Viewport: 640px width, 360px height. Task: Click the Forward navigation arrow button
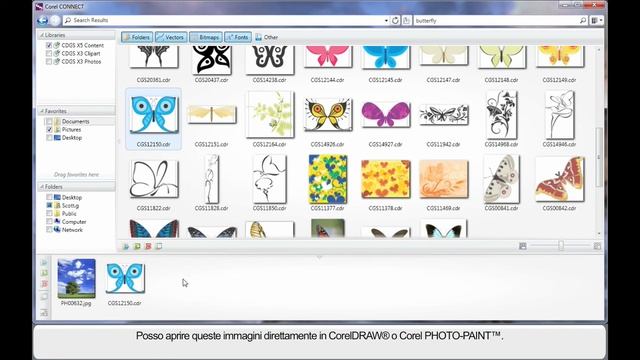[x=55, y=20]
